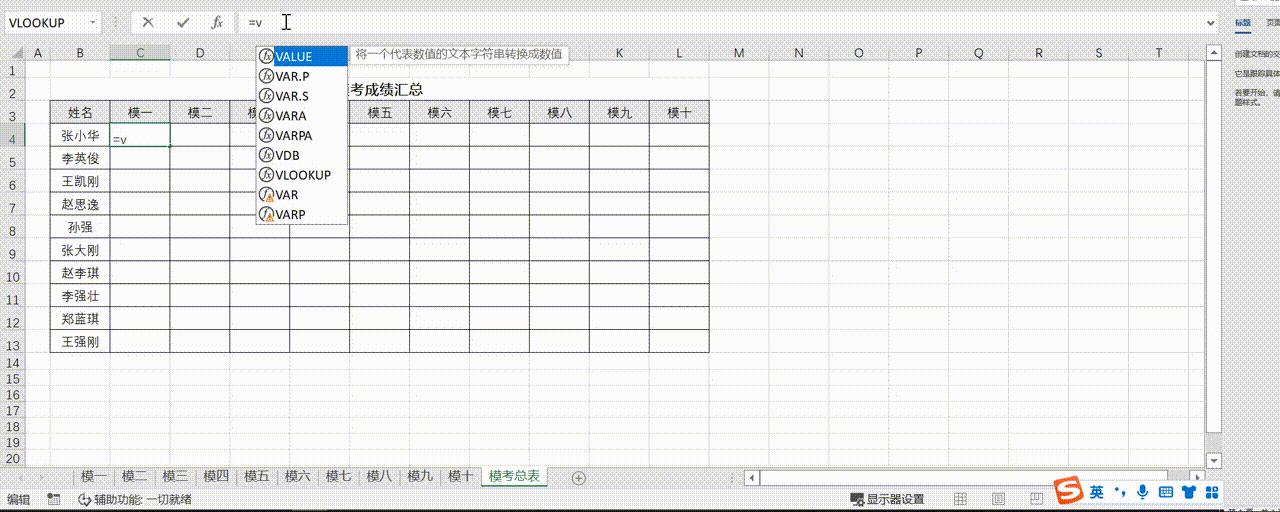Image resolution: width=1280 pixels, height=512 pixels.
Task: Click the warning fx icon beside VARP
Action: point(266,214)
